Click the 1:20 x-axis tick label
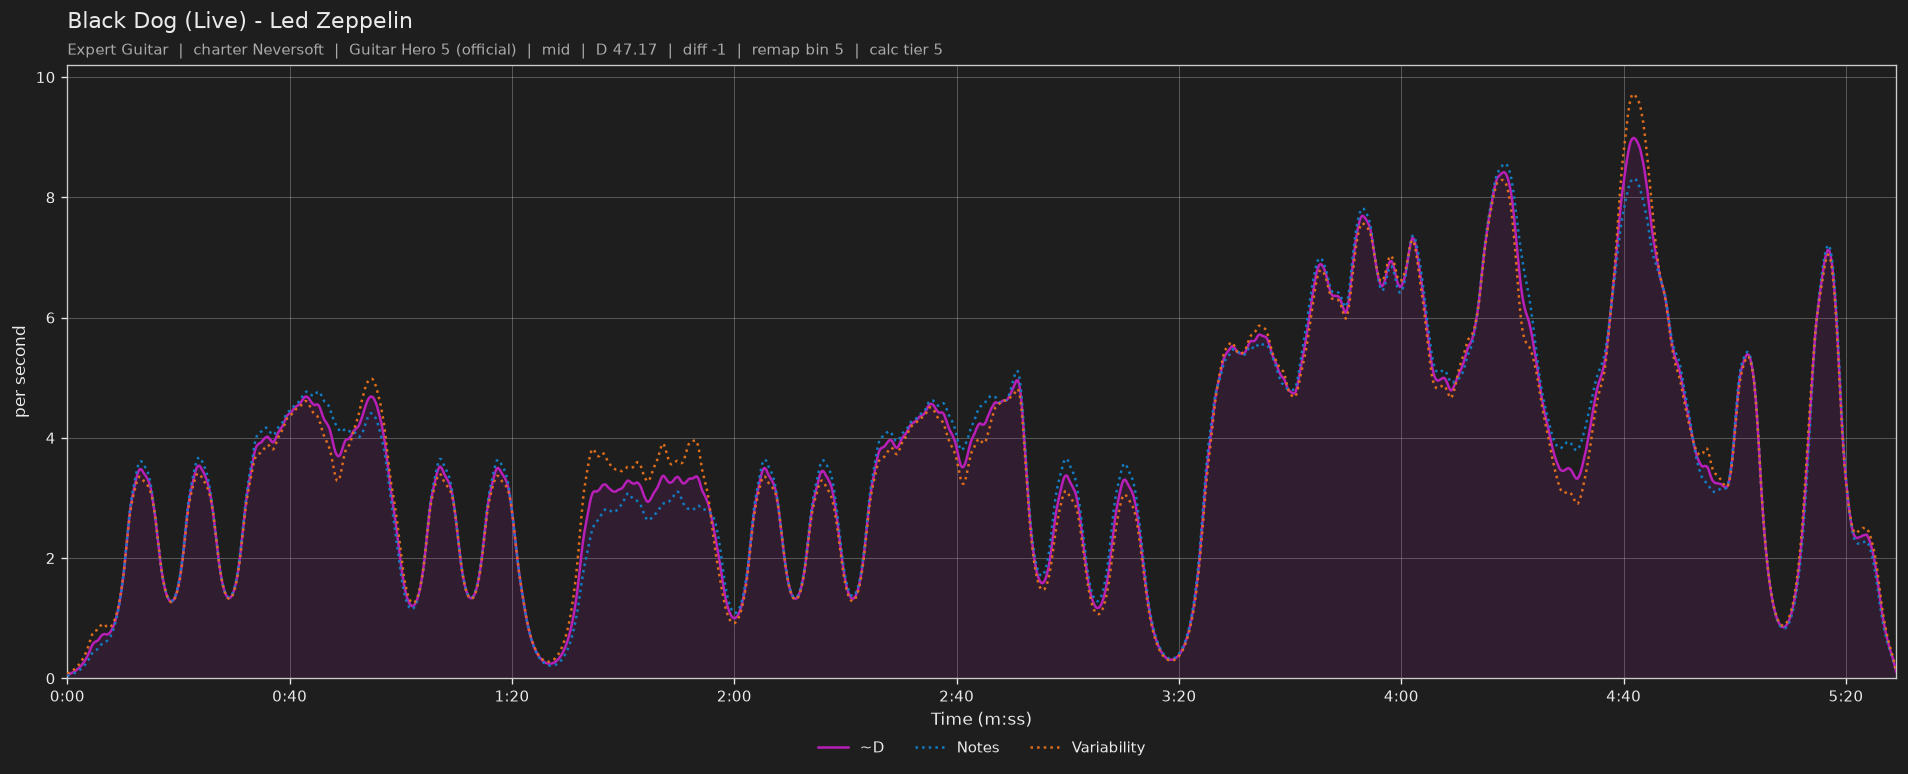Image resolution: width=1908 pixels, height=774 pixels. point(512,697)
